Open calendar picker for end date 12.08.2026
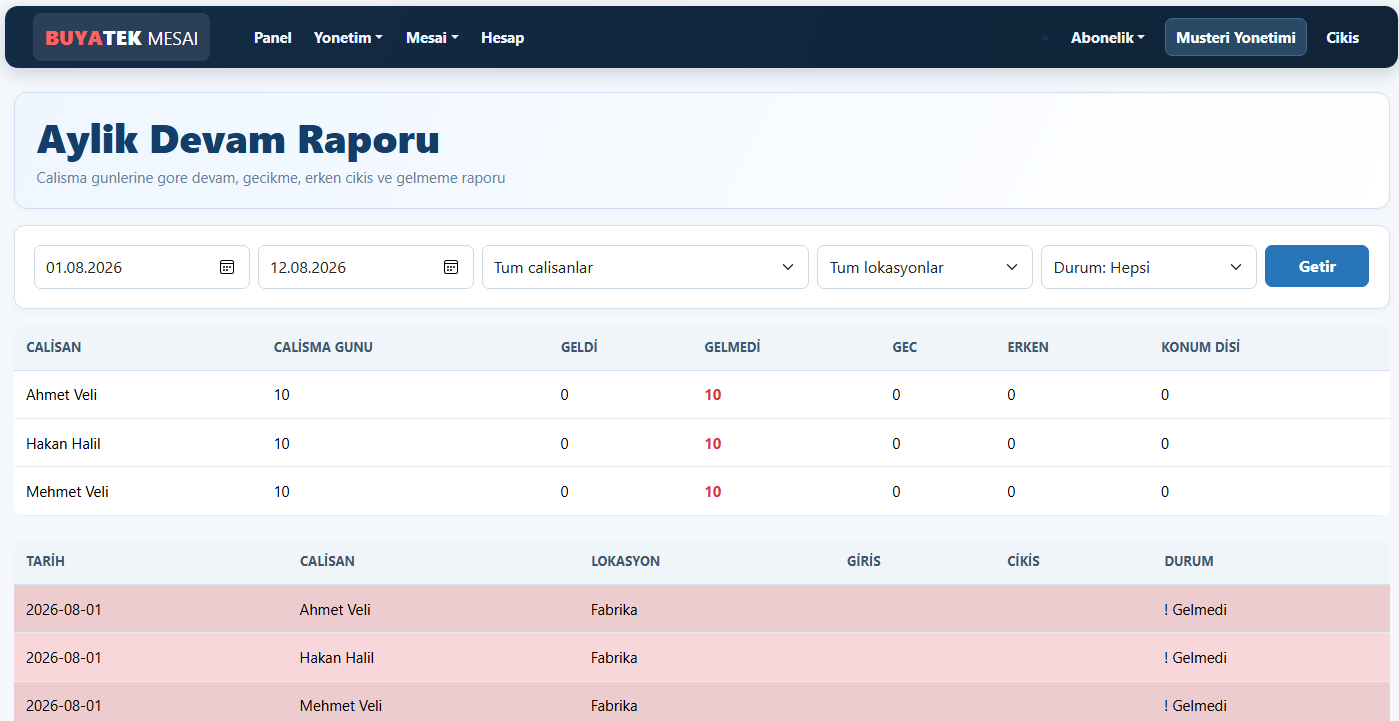This screenshot has height=721, width=1399. [451, 267]
